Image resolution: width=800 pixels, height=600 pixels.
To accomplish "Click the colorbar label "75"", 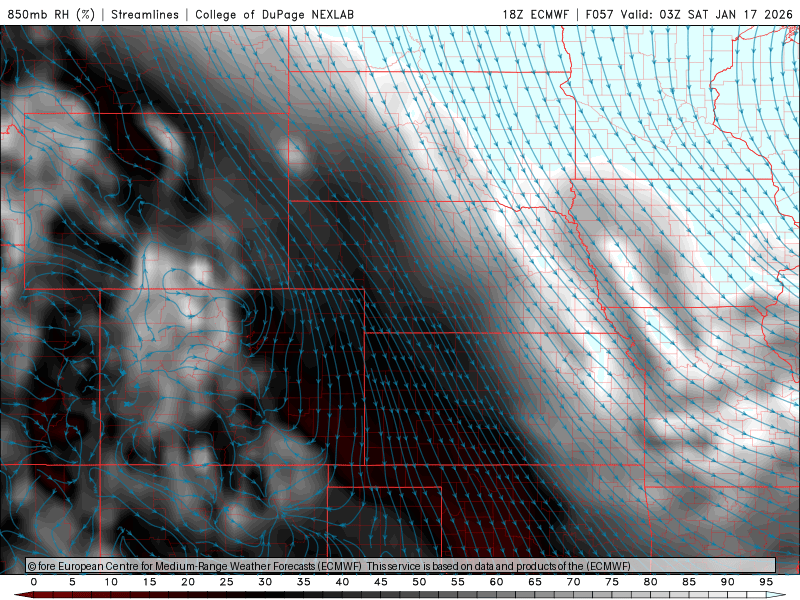I will click(x=612, y=582).
